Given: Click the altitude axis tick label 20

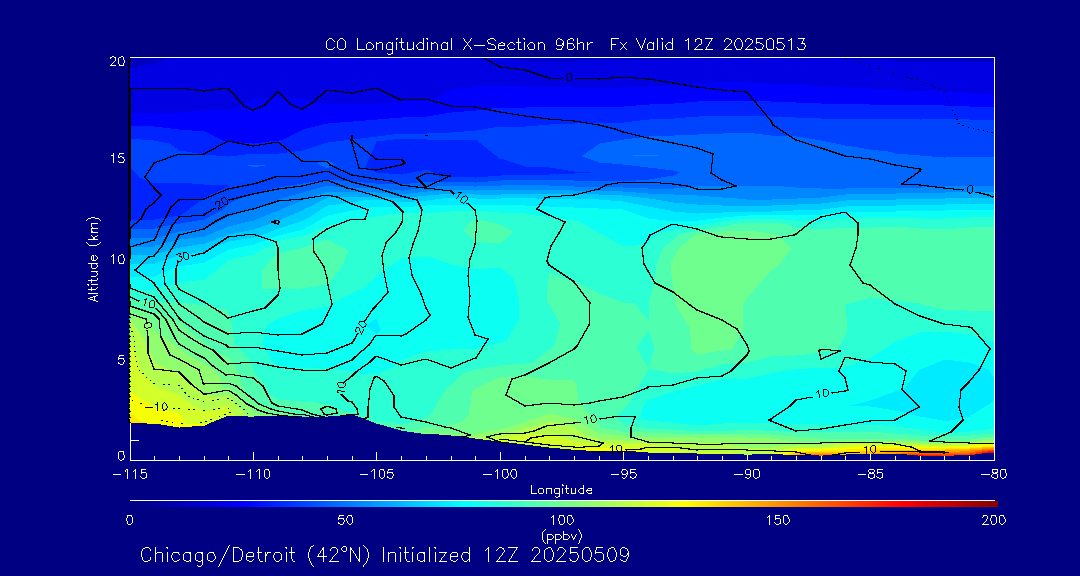Looking at the screenshot, I should click(117, 61).
